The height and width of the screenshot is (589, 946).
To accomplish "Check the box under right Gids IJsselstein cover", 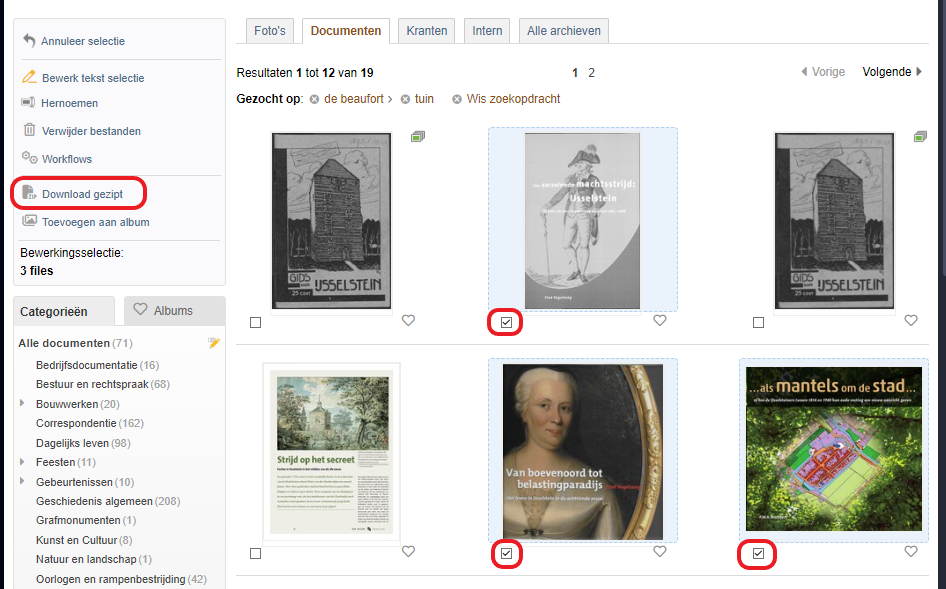I will (758, 323).
